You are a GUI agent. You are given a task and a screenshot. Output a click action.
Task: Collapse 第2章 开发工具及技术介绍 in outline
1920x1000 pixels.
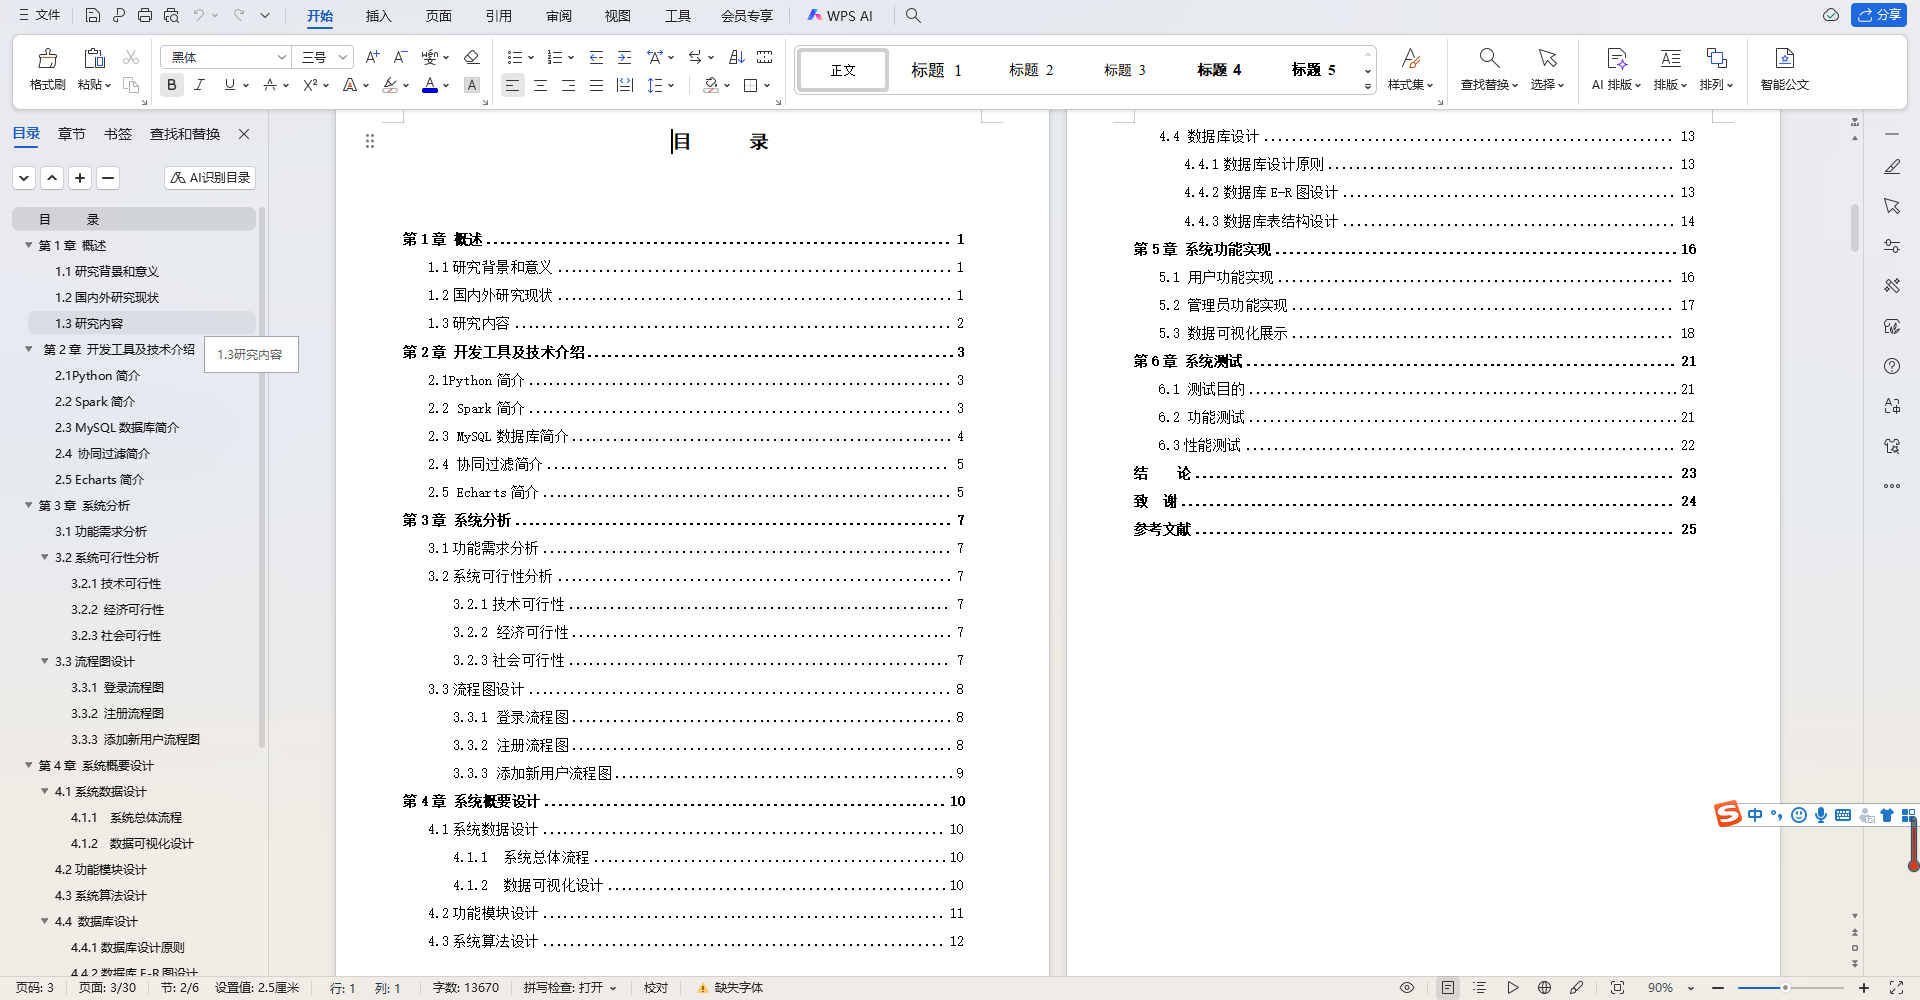[28, 349]
